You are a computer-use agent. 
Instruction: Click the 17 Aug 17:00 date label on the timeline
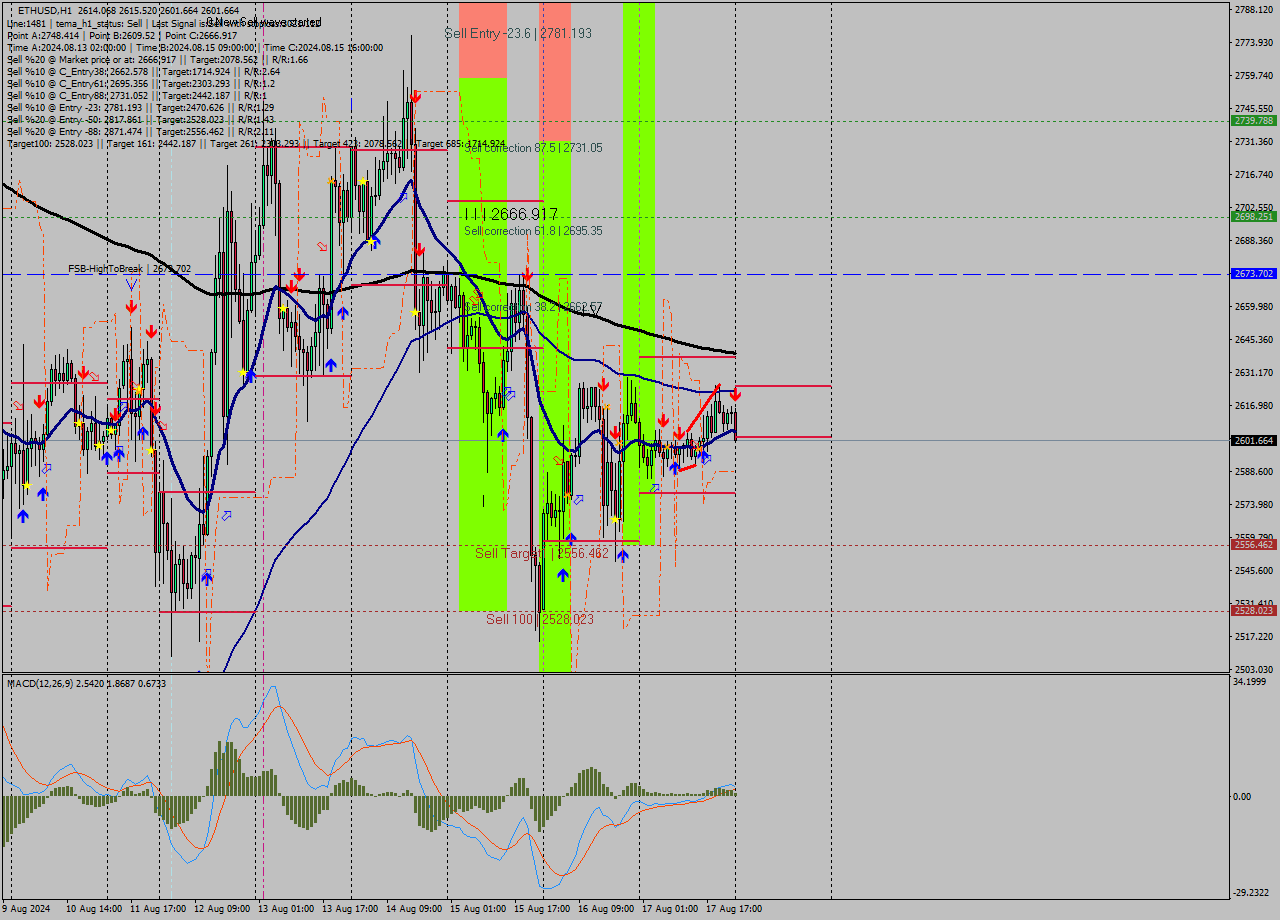(735, 909)
